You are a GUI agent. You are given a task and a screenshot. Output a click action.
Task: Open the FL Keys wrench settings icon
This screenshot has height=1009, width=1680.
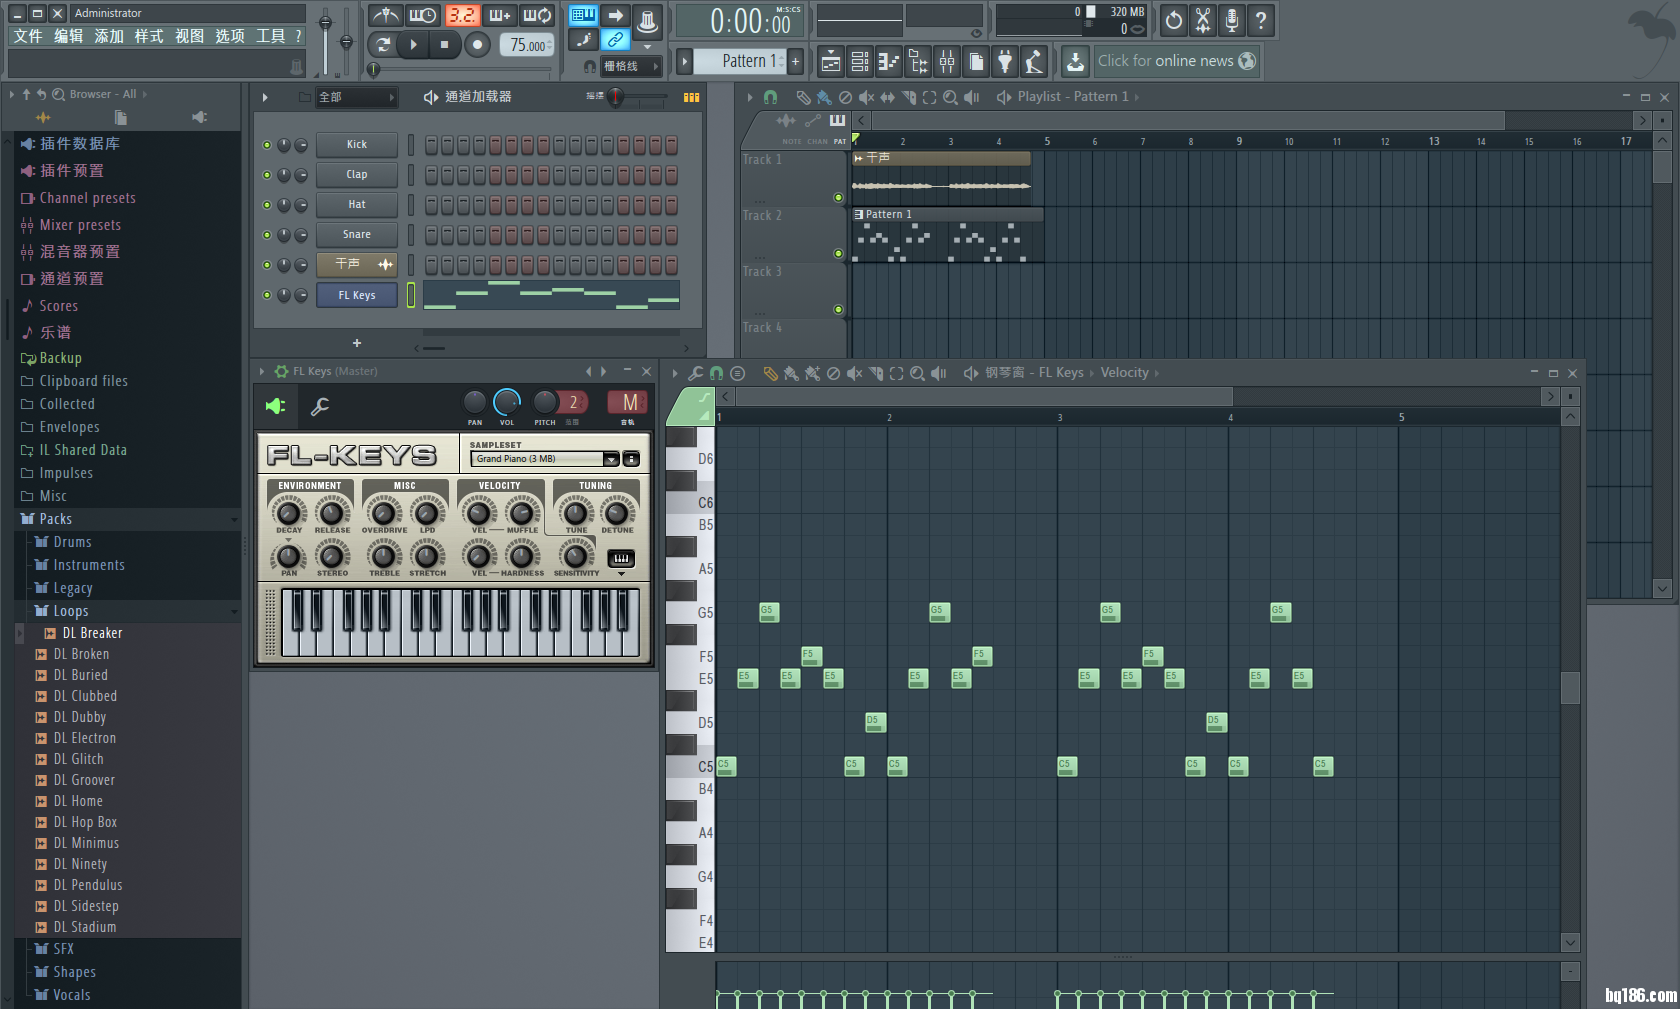coord(320,406)
